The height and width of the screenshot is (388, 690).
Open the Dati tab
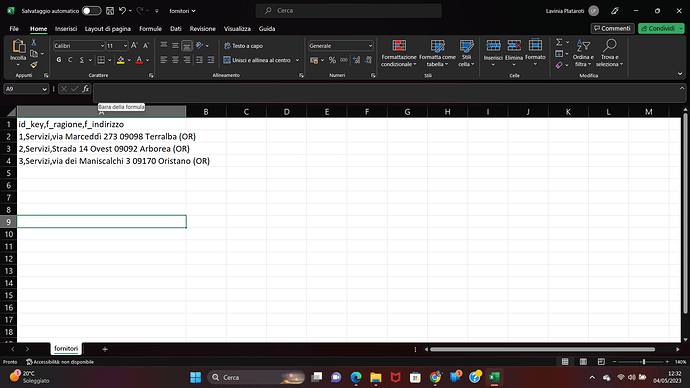tap(176, 29)
